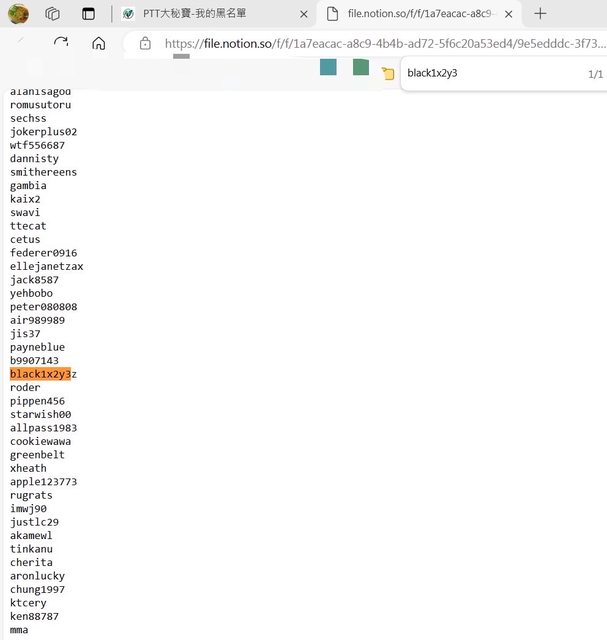Image resolution: width=607 pixels, height=640 pixels.
Task: Open the tab actions menu icon
Action: point(89,14)
